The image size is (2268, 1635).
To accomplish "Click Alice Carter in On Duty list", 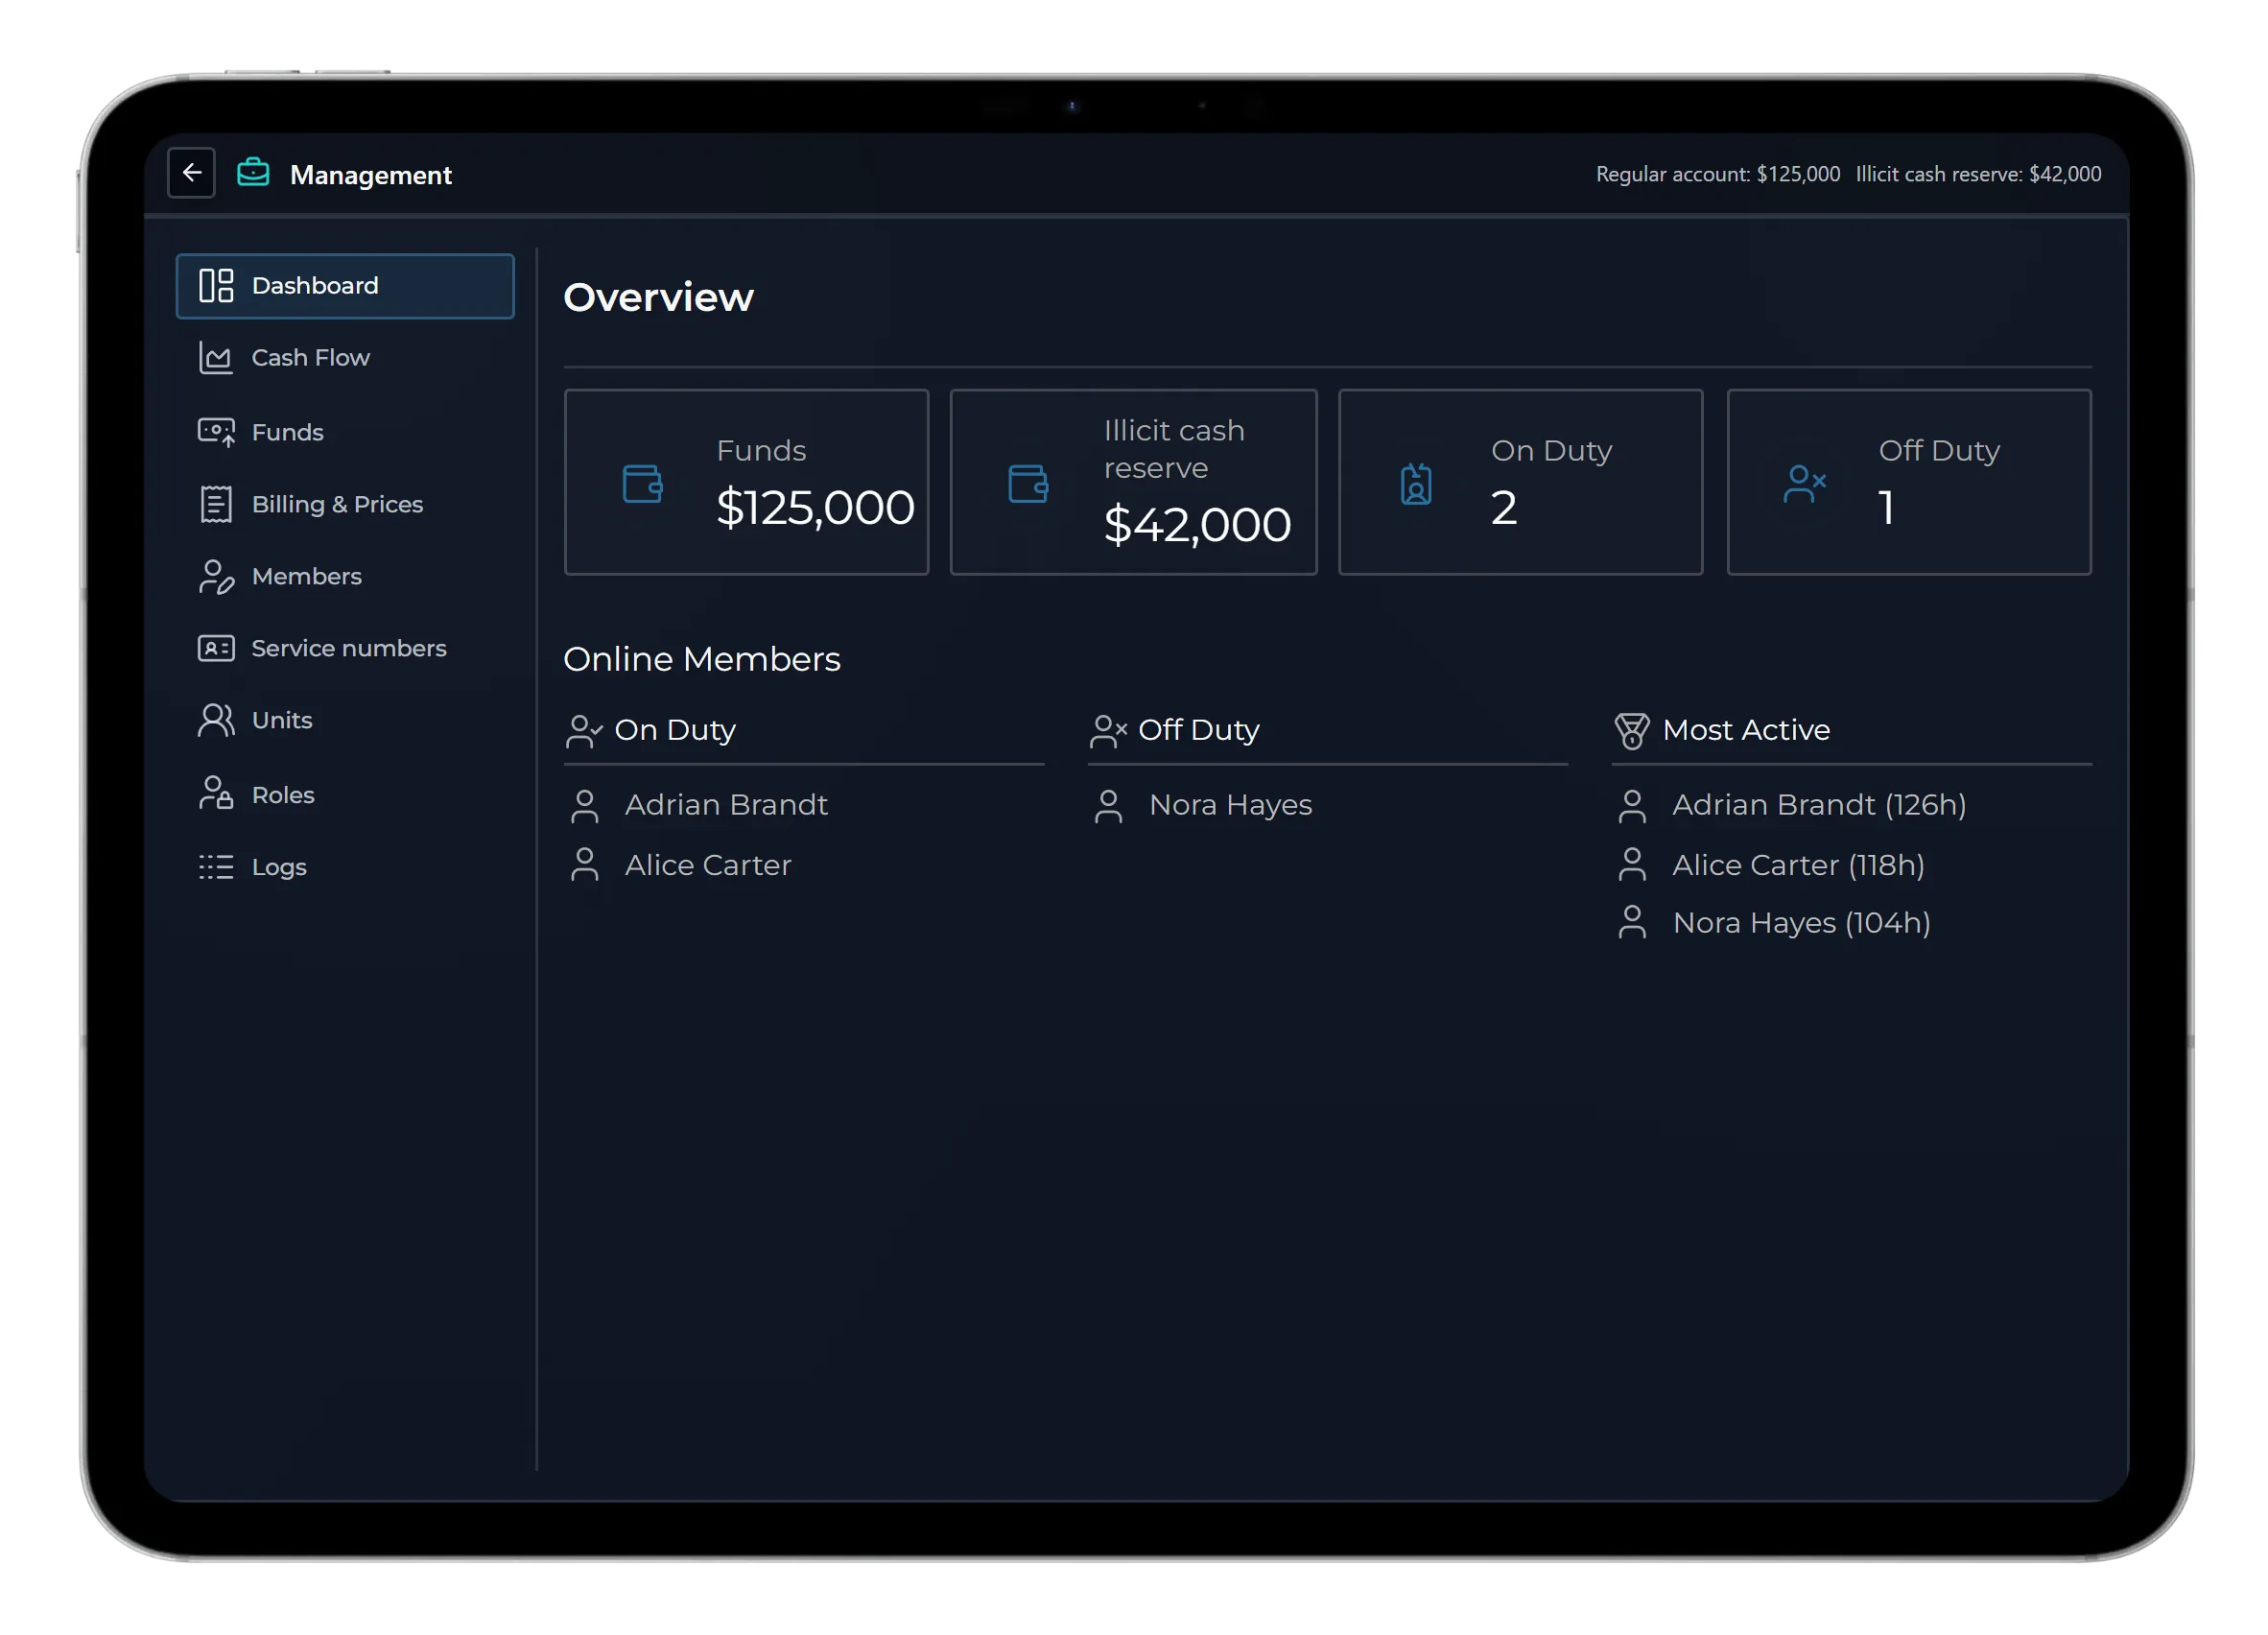I will click(x=708, y=865).
